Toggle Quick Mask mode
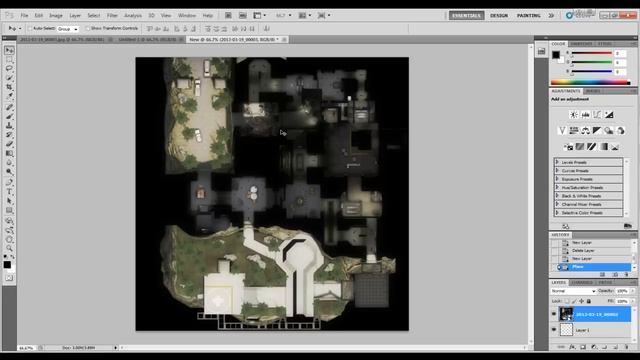 coord(9,278)
